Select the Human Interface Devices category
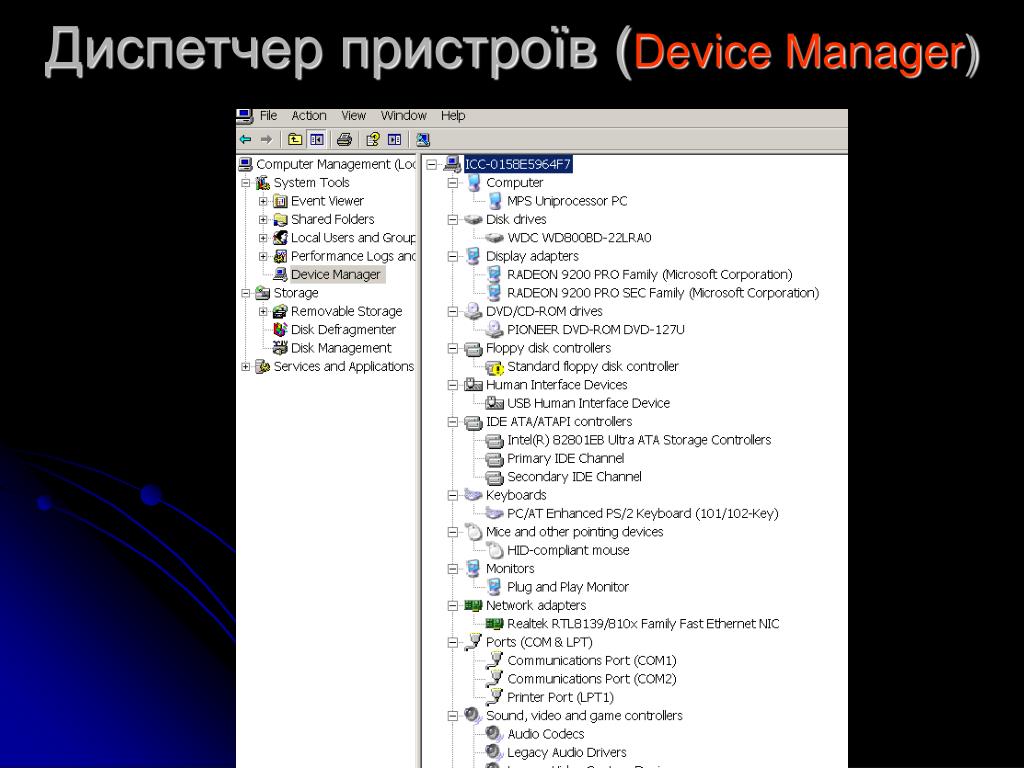This screenshot has width=1024, height=768. (x=556, y=385)
